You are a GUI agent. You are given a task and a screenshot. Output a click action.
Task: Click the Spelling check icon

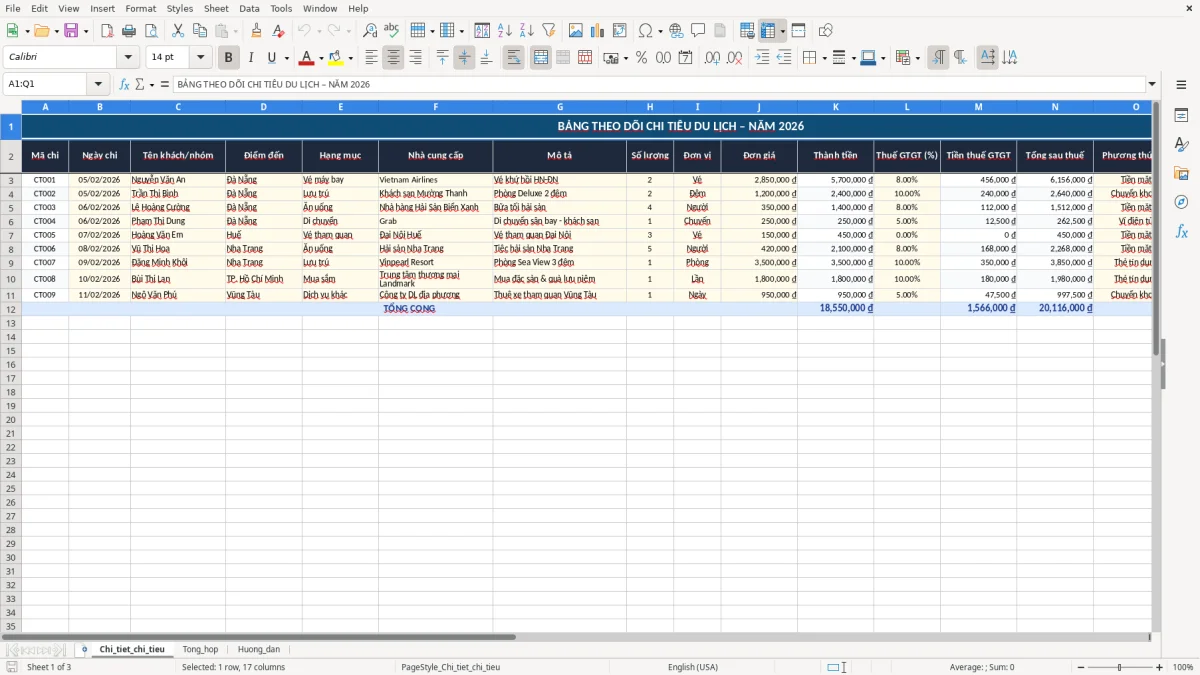pyautogui.click(x=391, y=31)
